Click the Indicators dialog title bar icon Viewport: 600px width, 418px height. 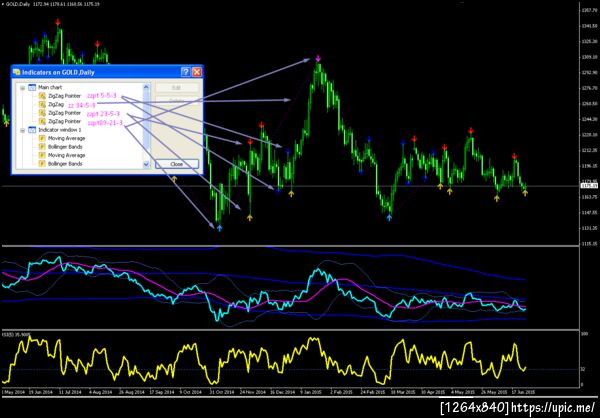(x=17, y=72)
